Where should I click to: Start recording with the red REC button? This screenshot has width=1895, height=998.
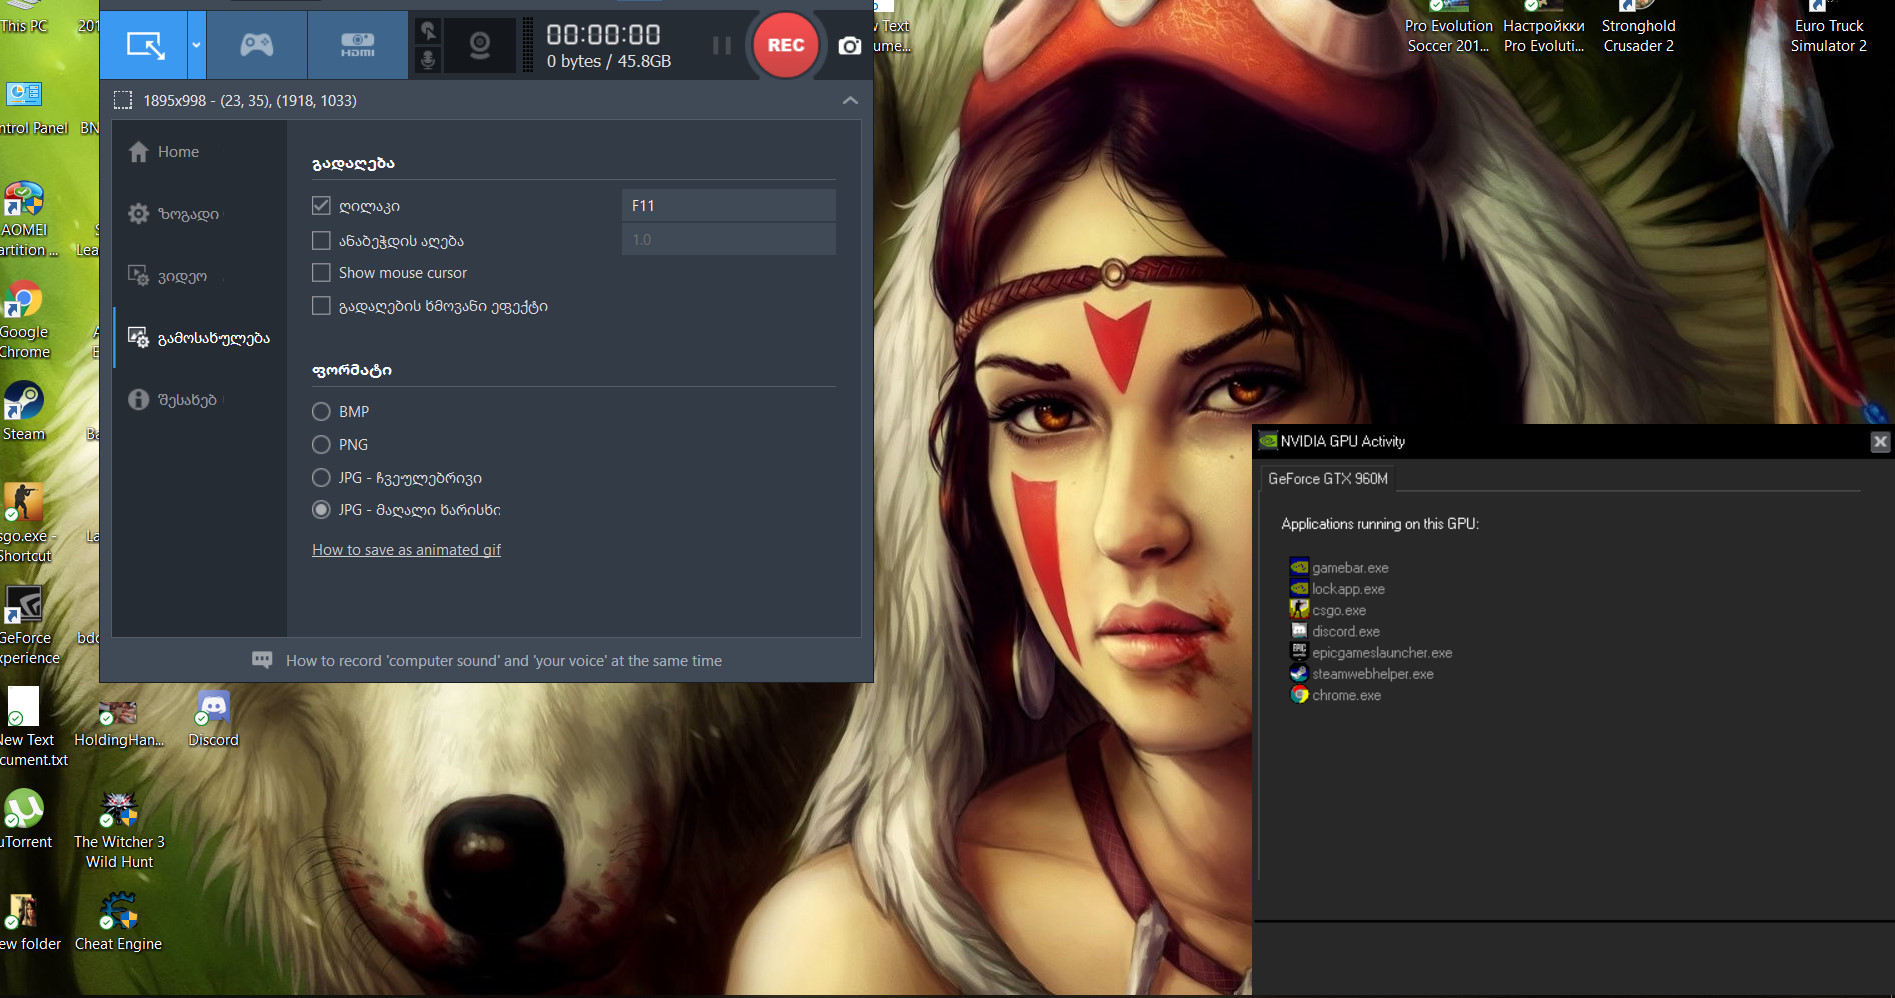point(786,45)
